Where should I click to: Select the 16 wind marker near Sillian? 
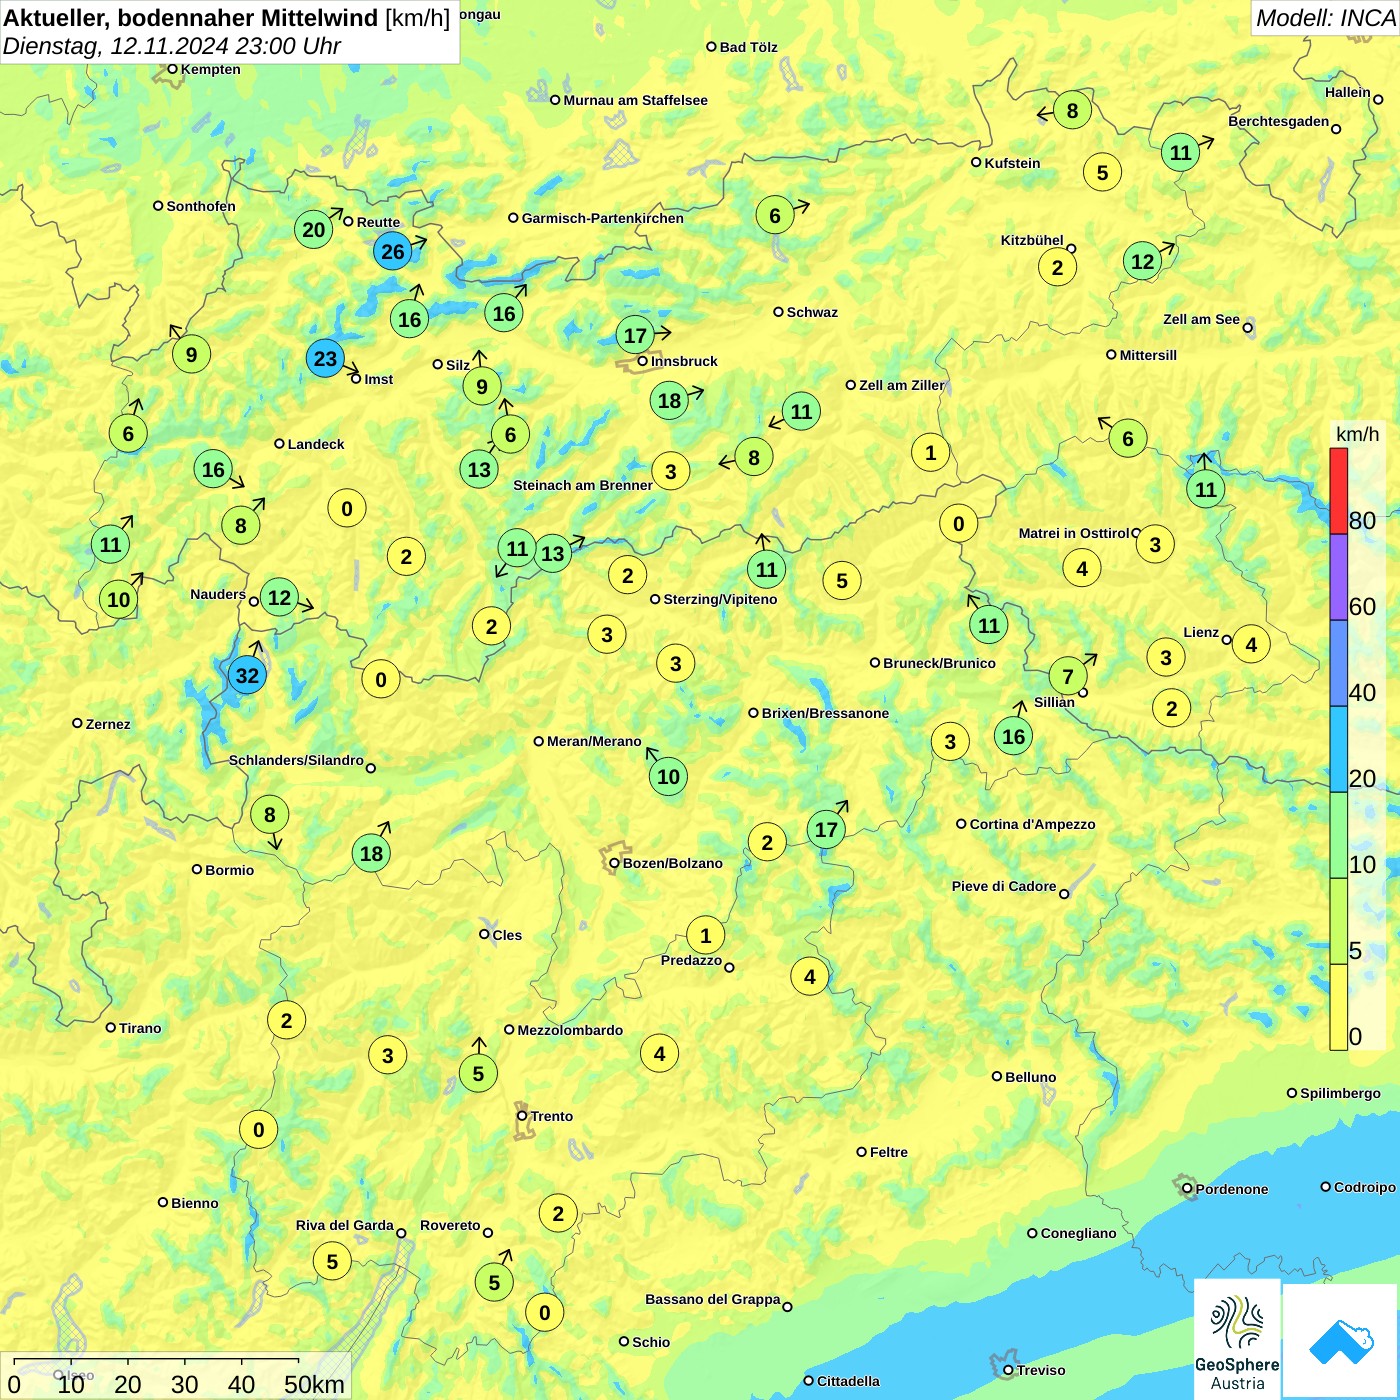tap(1013, 736)
